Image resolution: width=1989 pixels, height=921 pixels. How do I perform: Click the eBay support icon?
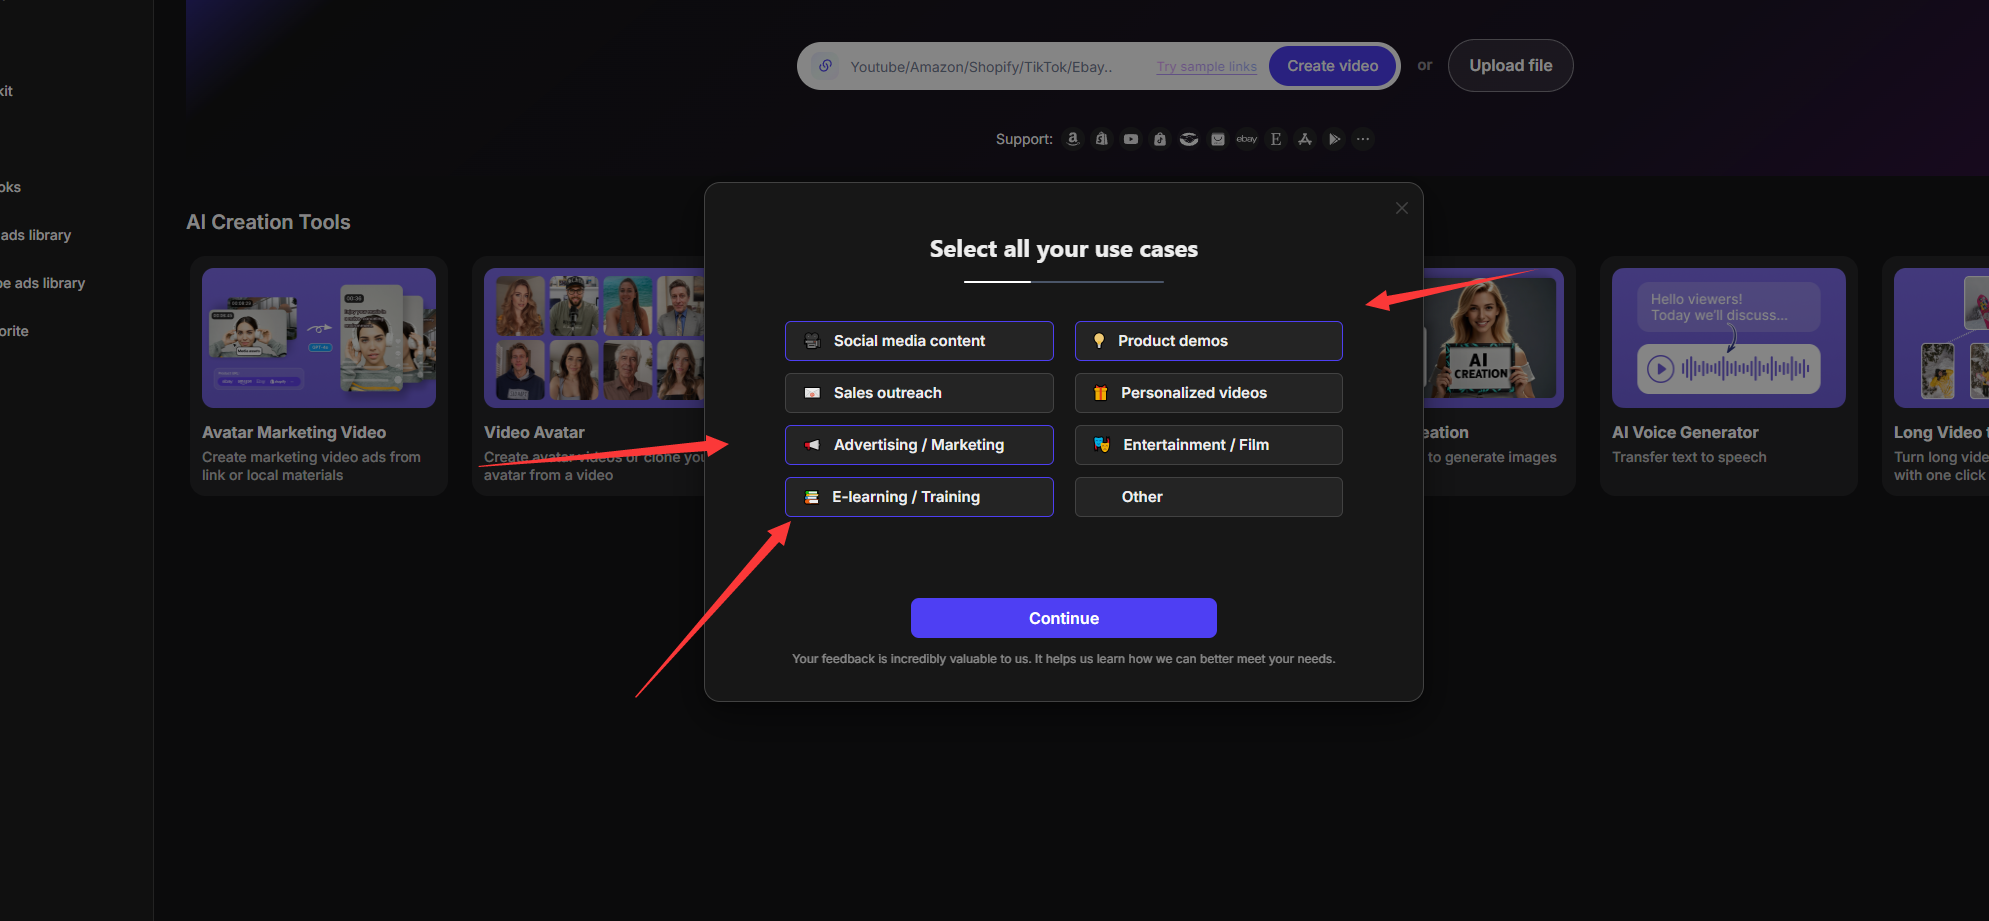point(1246,139)
